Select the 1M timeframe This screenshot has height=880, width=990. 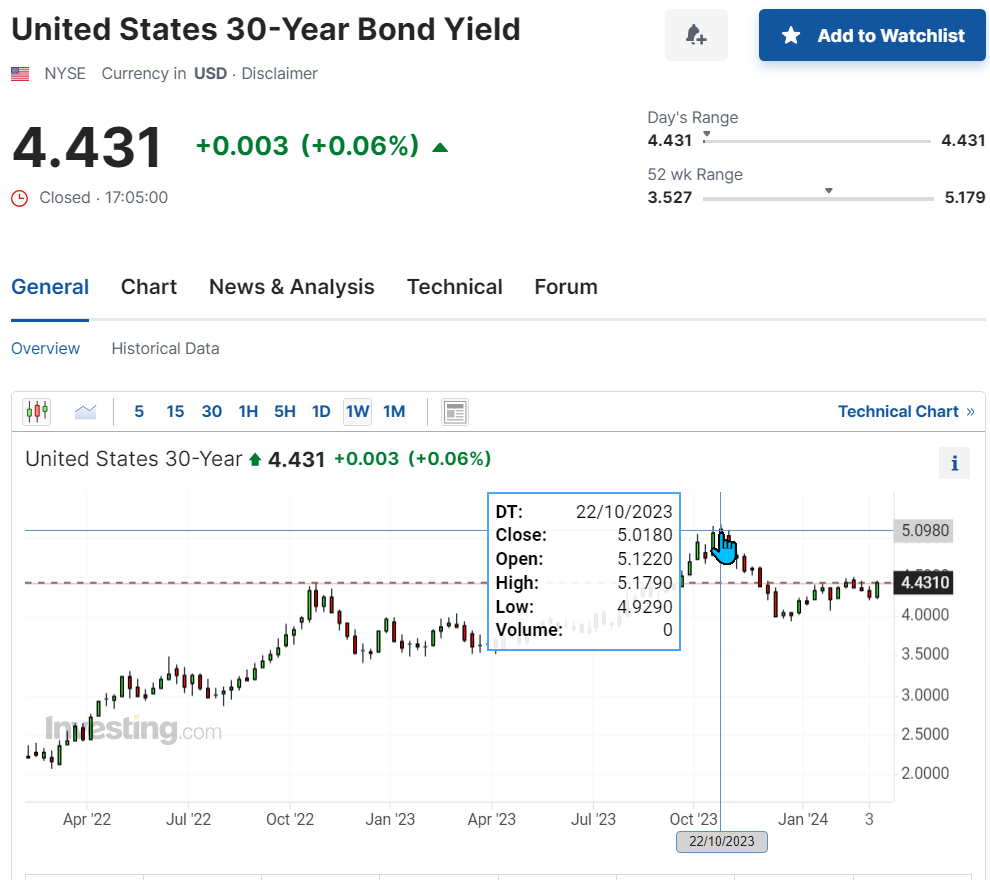(394, 412)
